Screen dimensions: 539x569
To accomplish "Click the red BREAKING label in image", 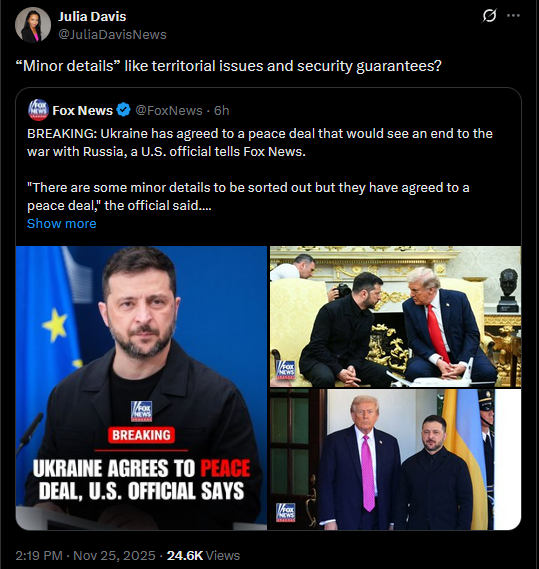I will pos(141,435).
